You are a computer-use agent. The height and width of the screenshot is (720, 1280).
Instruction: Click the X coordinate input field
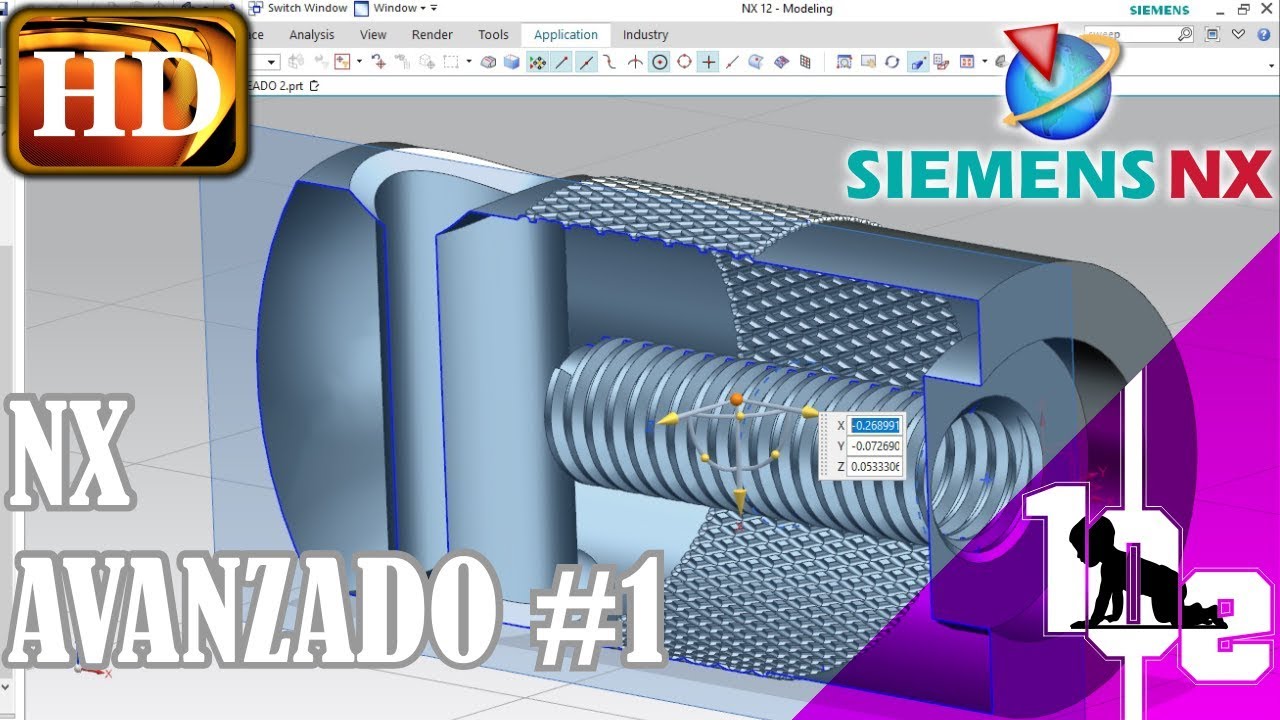875,424
